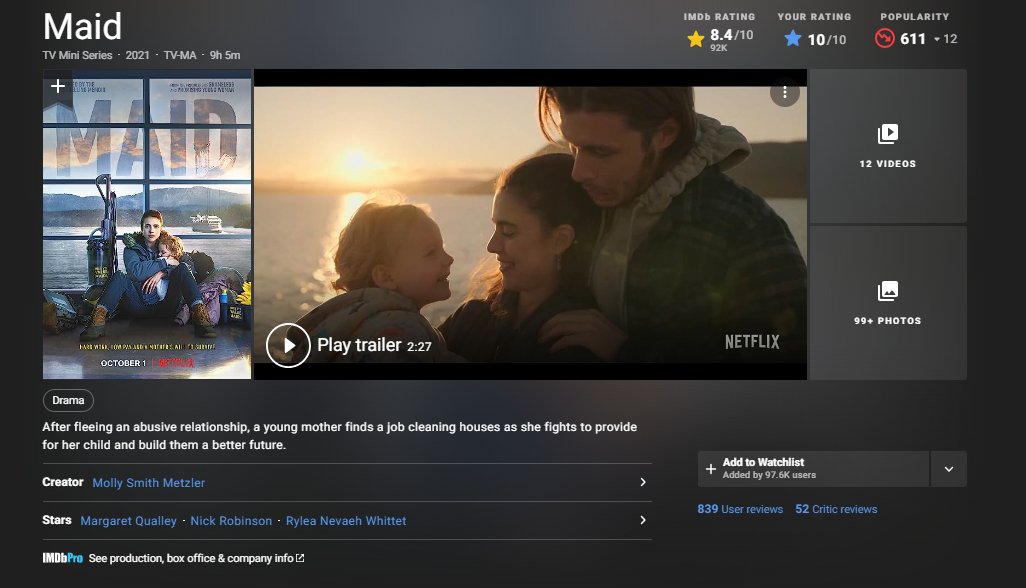Click the plus watchlist ribbon on the poster
Viewport: 1026px width, 588px height.
(58, 88)
